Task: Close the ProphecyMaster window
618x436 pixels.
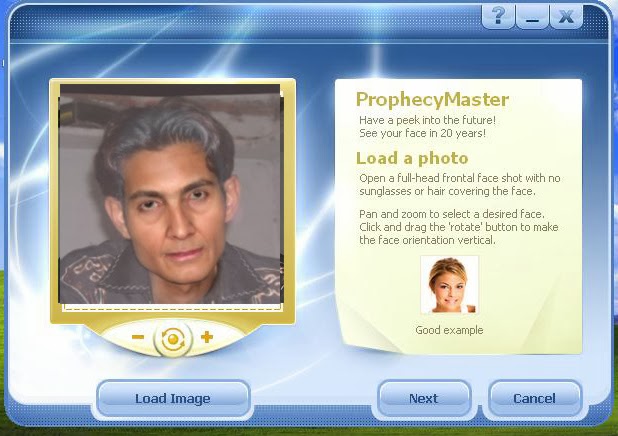Action: pos(566,16)
